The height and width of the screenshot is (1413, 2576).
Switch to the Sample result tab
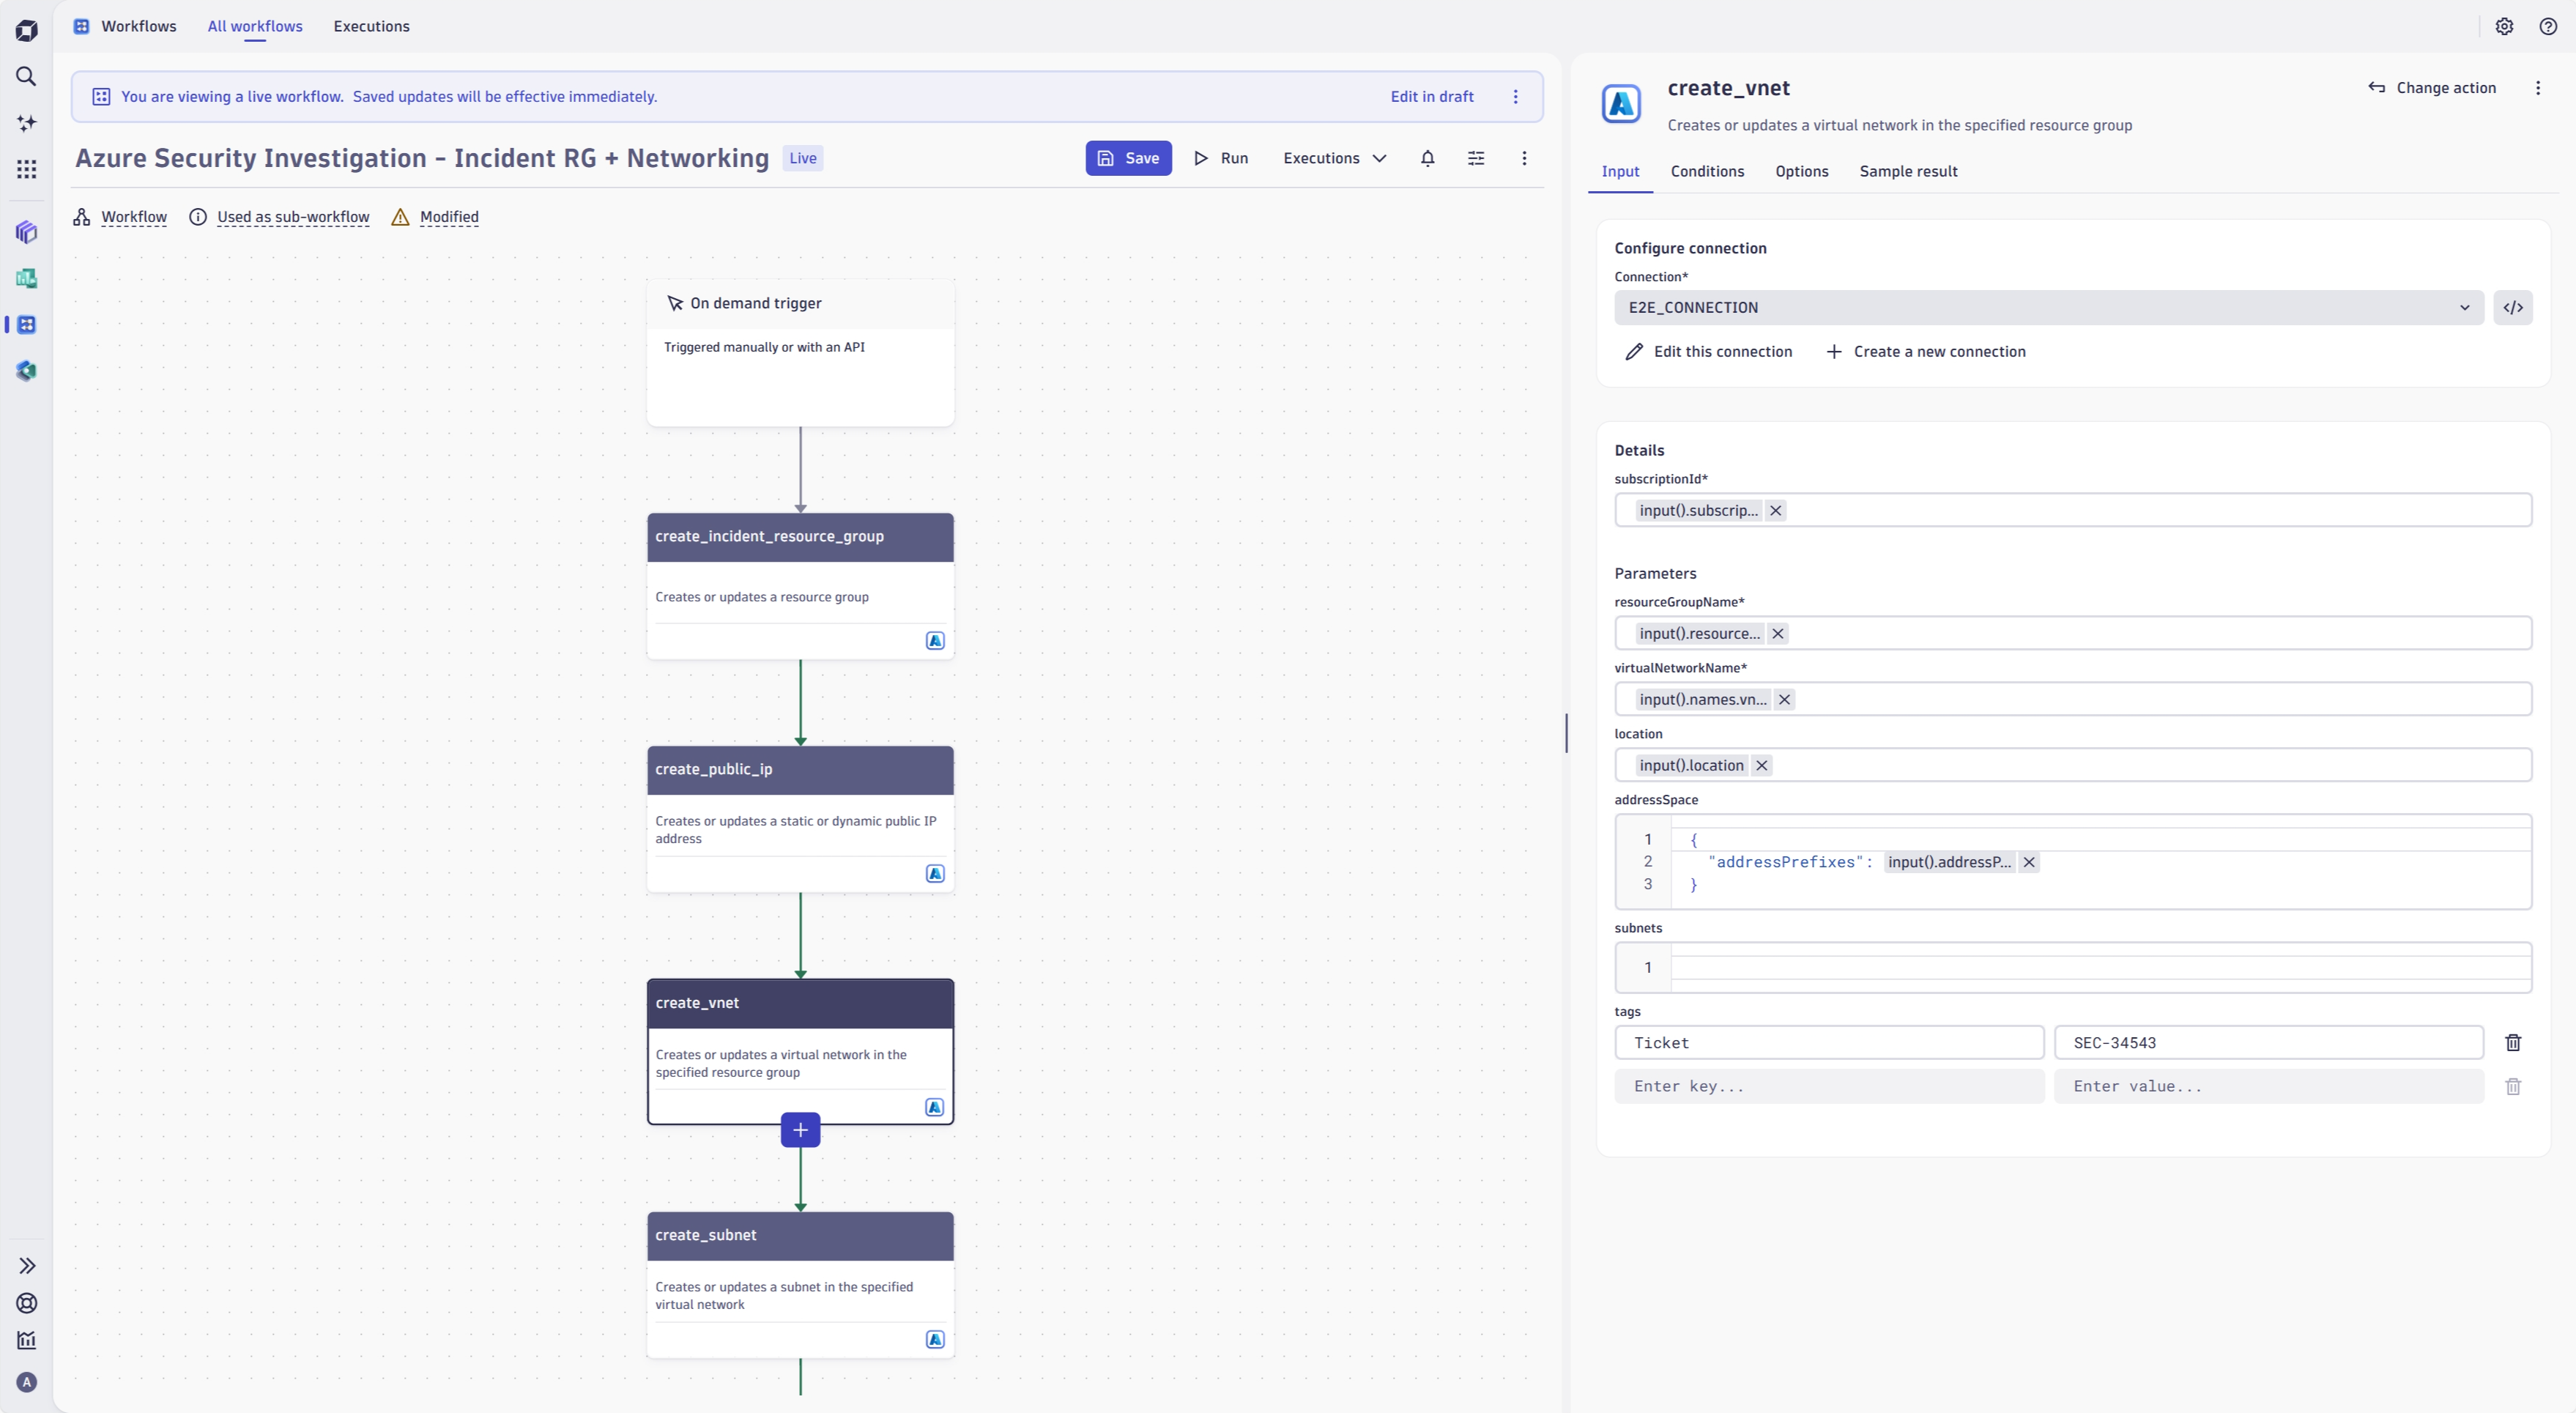pyautogui.click(x=1908, y=171)
